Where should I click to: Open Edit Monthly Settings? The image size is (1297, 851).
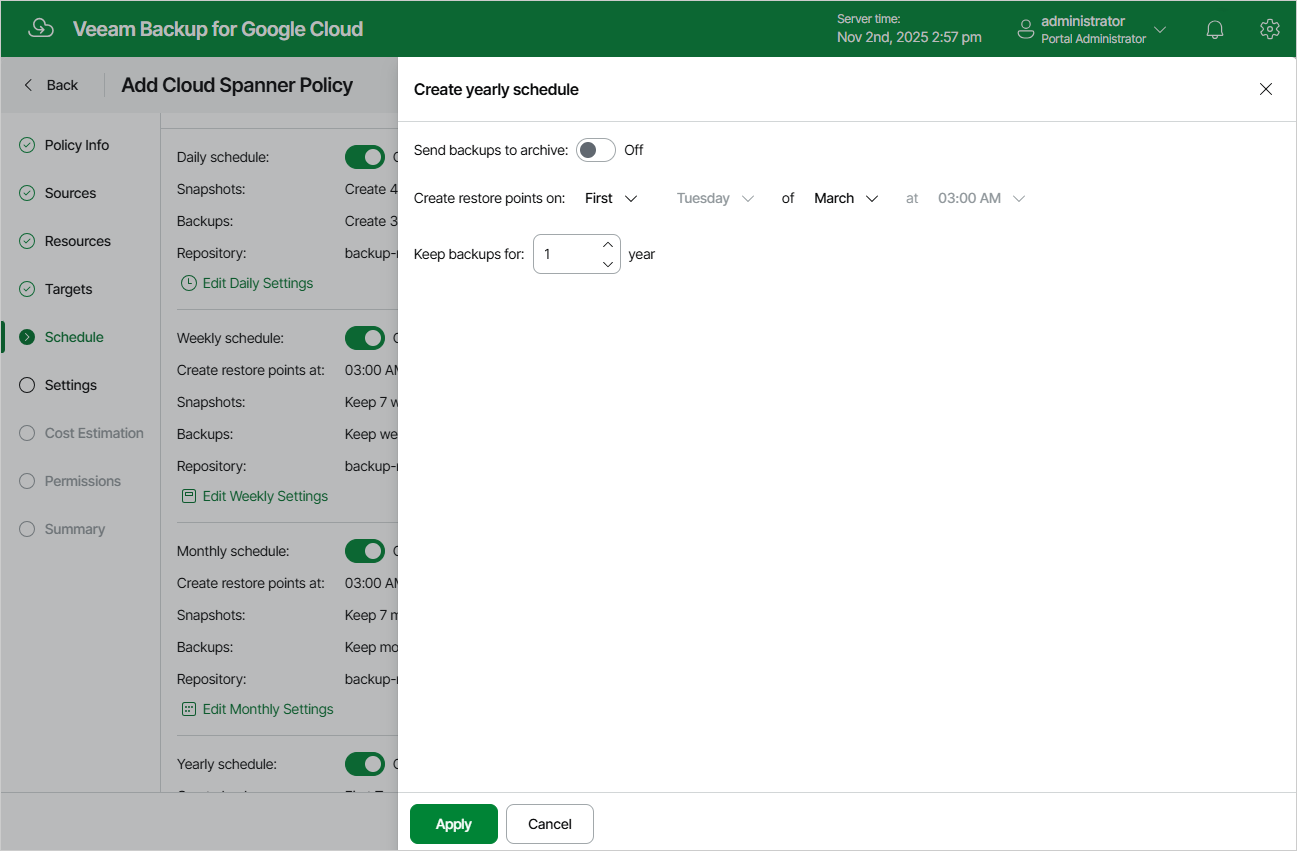click(x=268, y=709)
